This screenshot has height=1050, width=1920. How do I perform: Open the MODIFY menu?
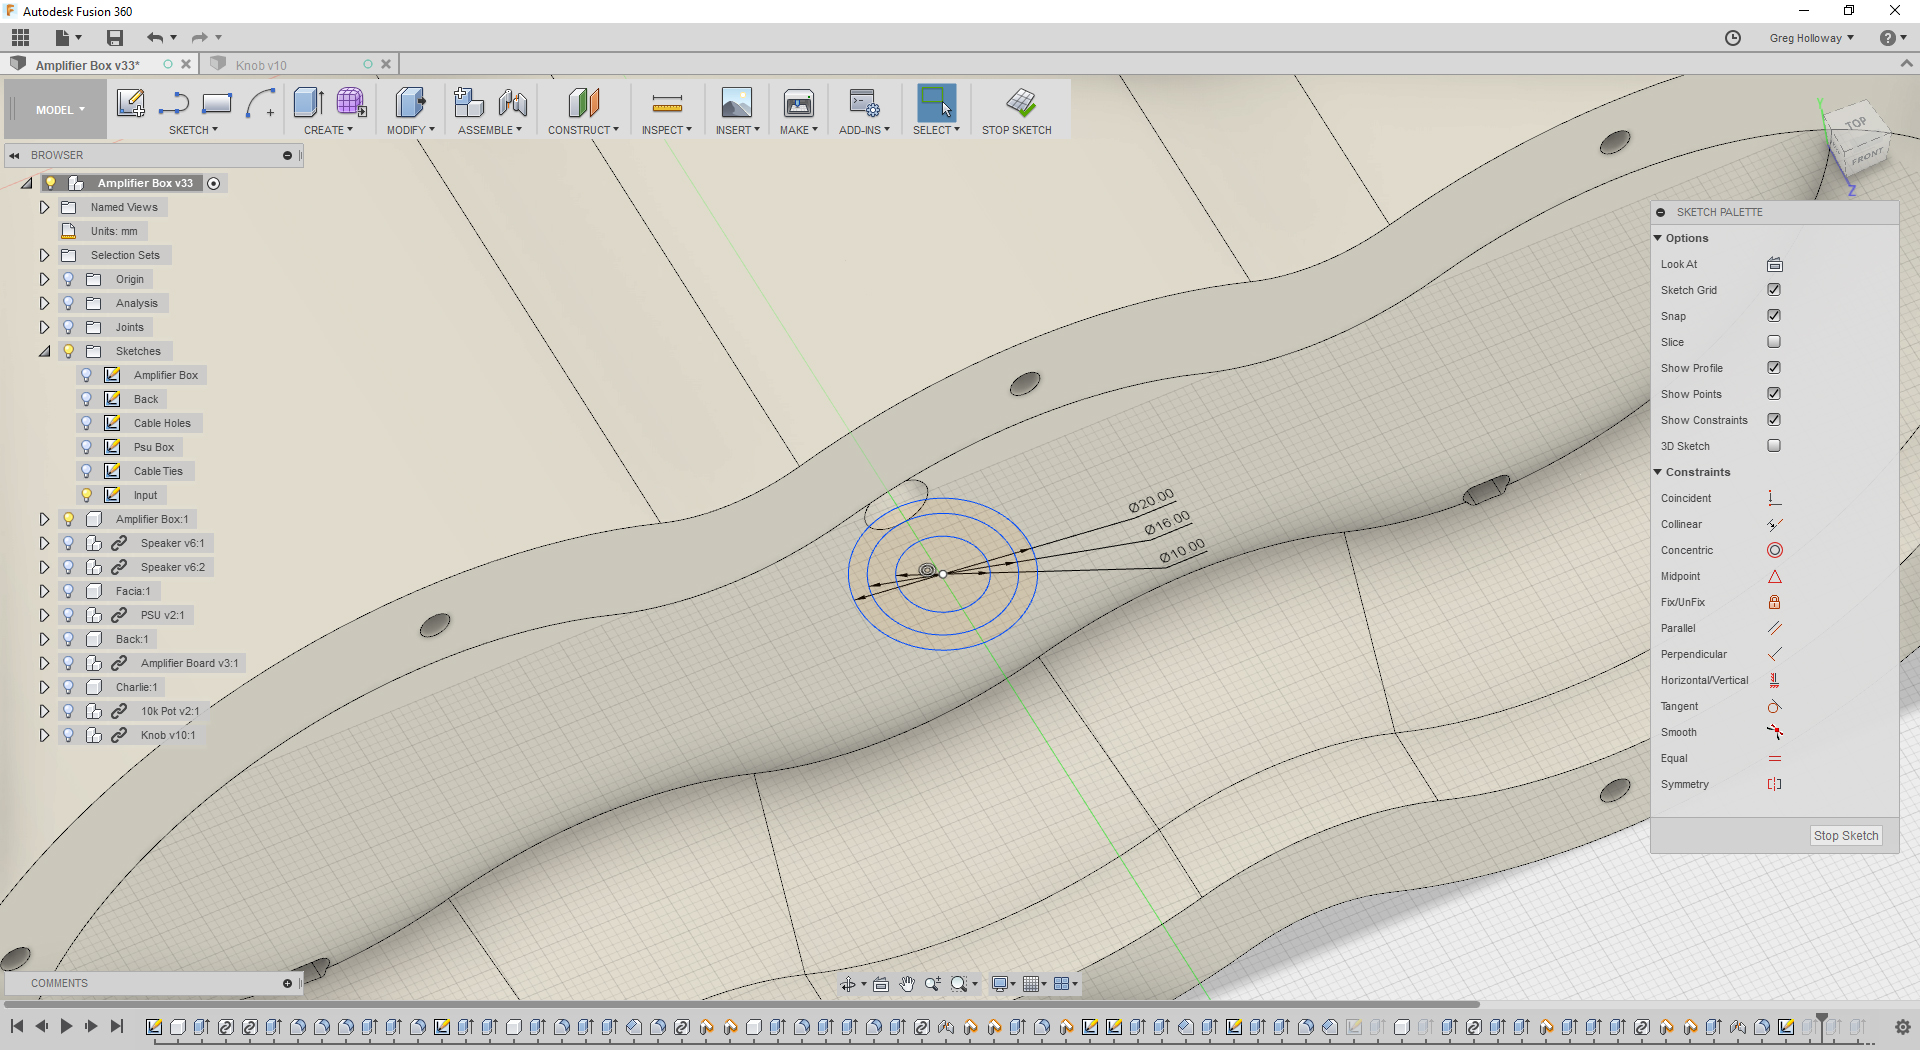click(410, 130)
